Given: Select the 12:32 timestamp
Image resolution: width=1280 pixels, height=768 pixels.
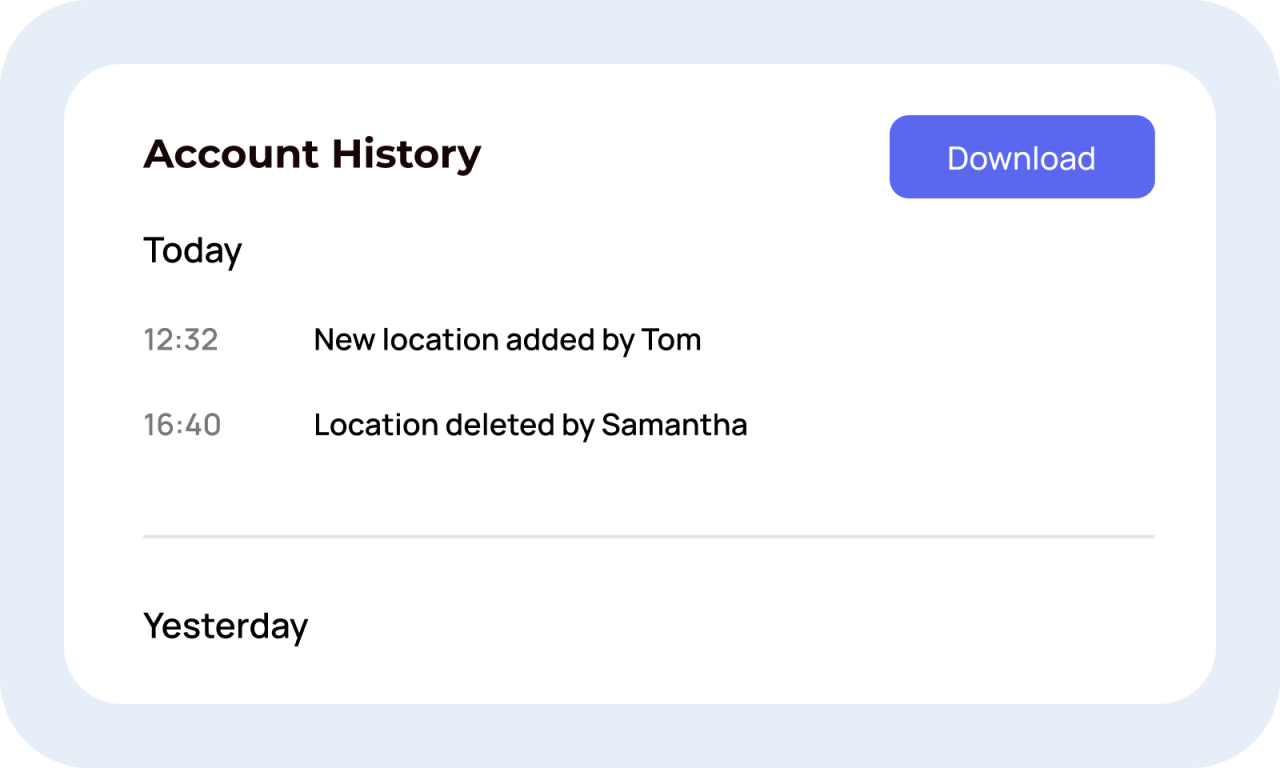Looking at the screenshot, I should point(181,340).
